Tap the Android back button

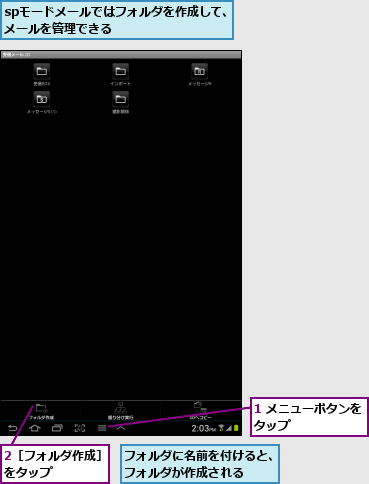click(13, 428)
